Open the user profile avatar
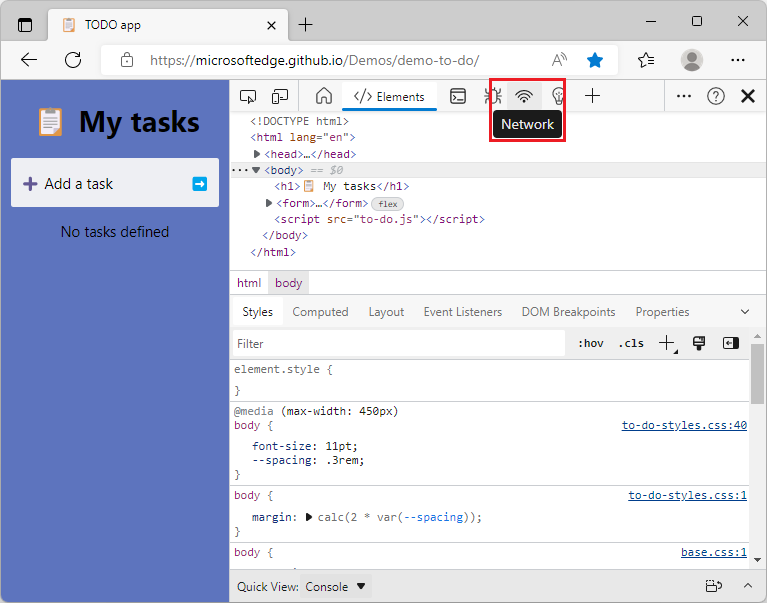The image size is (767, 603). (x=692, y=60)
